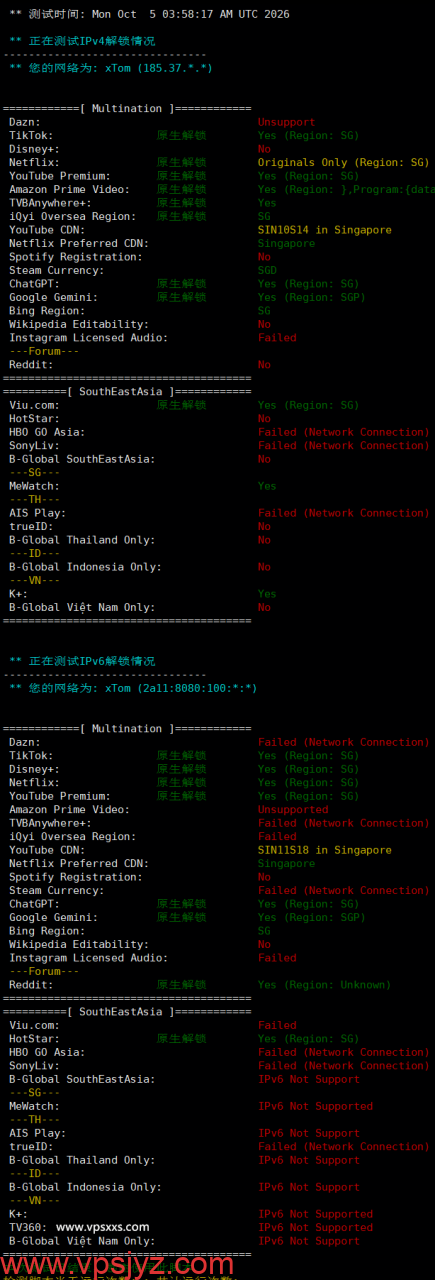Click the red Failed iQyi Oversea Region result
Image resolution: width=435 pixels, height=1280 pixels.
[277, 837]
